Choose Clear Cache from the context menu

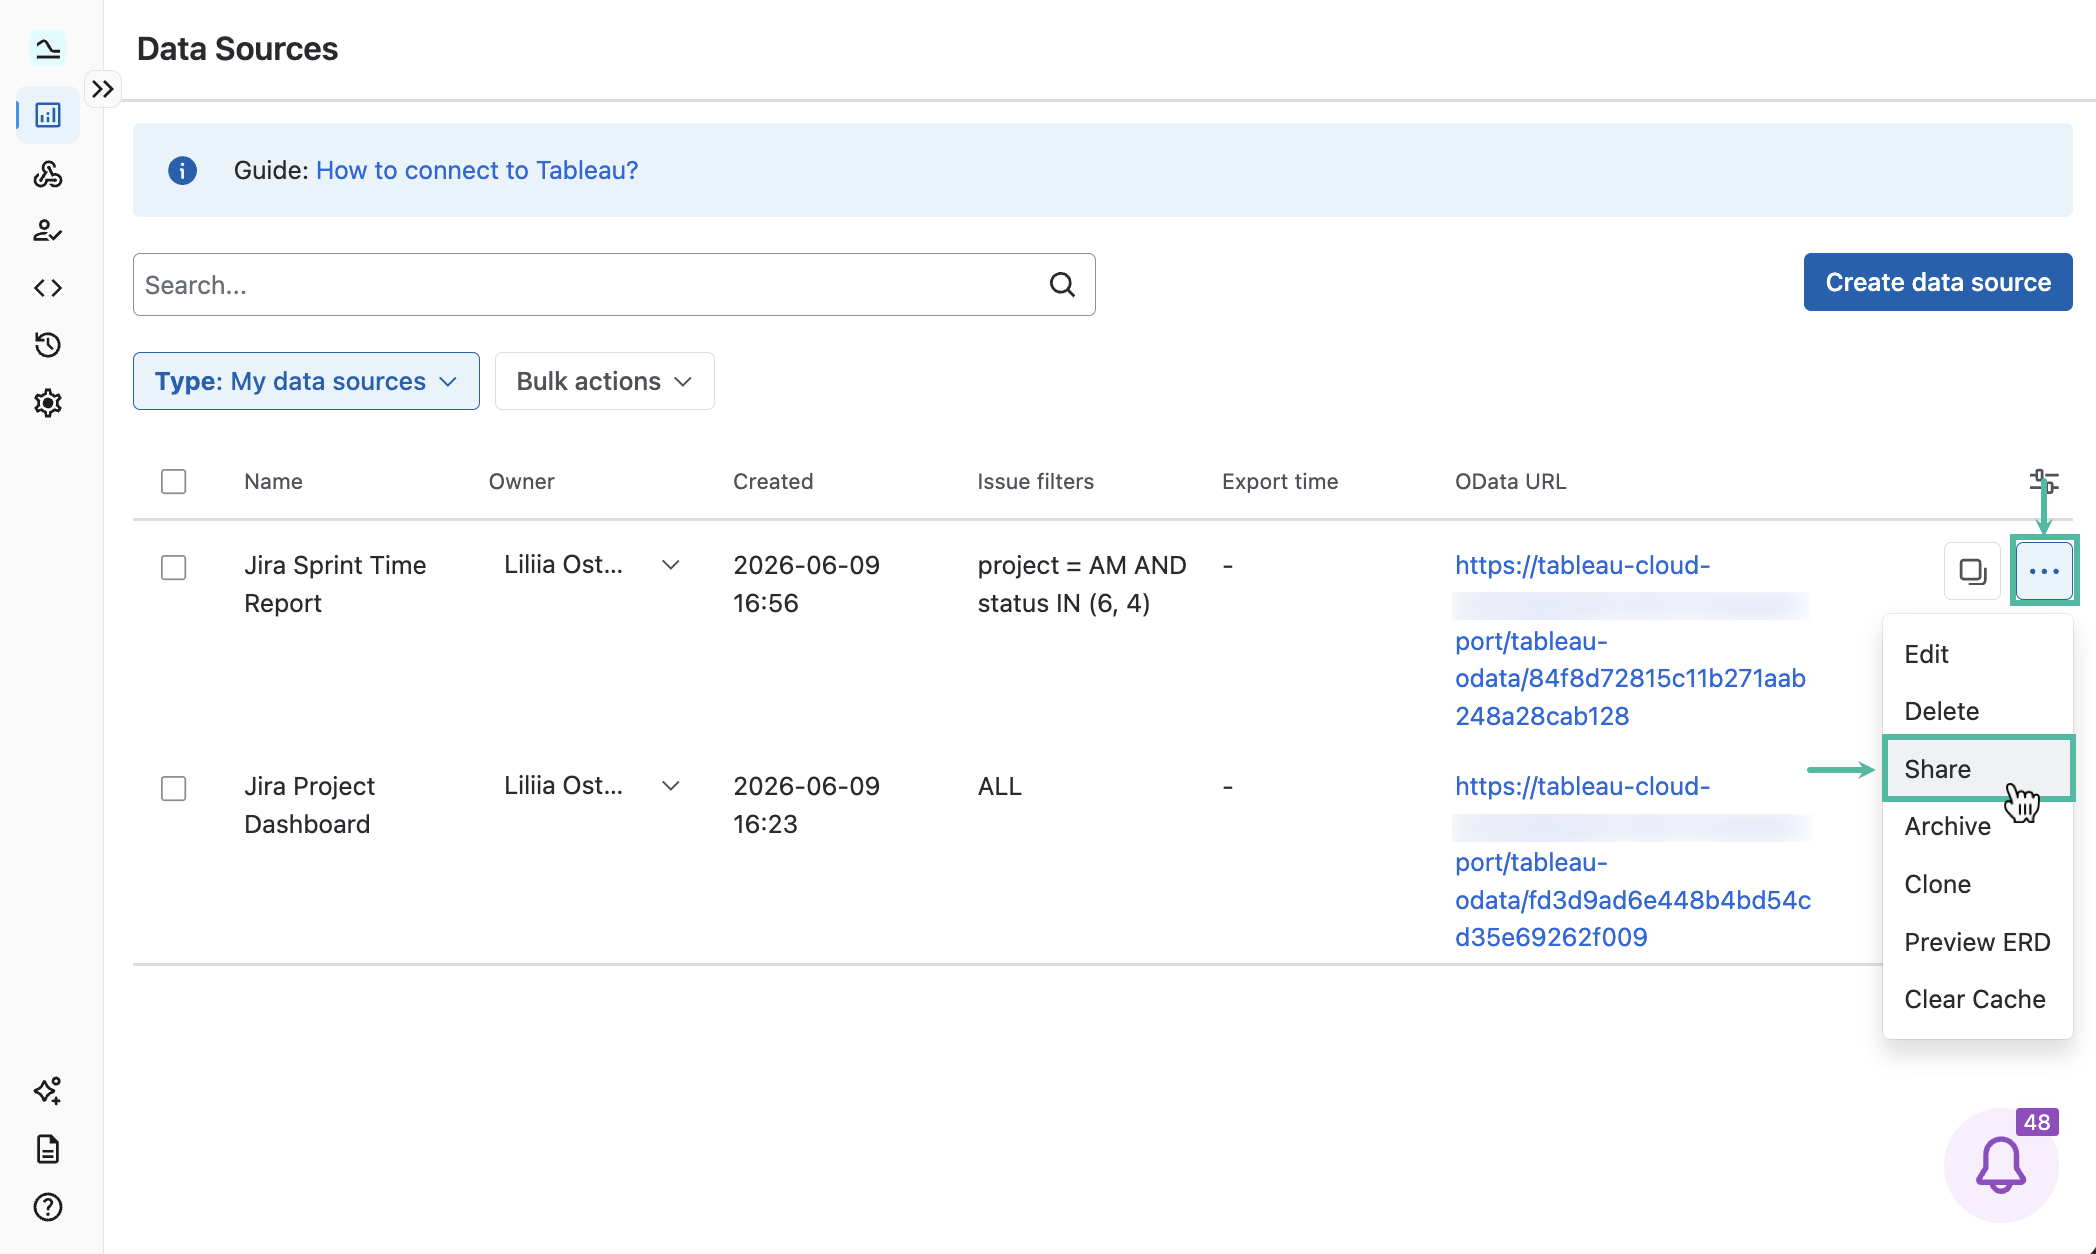point(1978,999)
